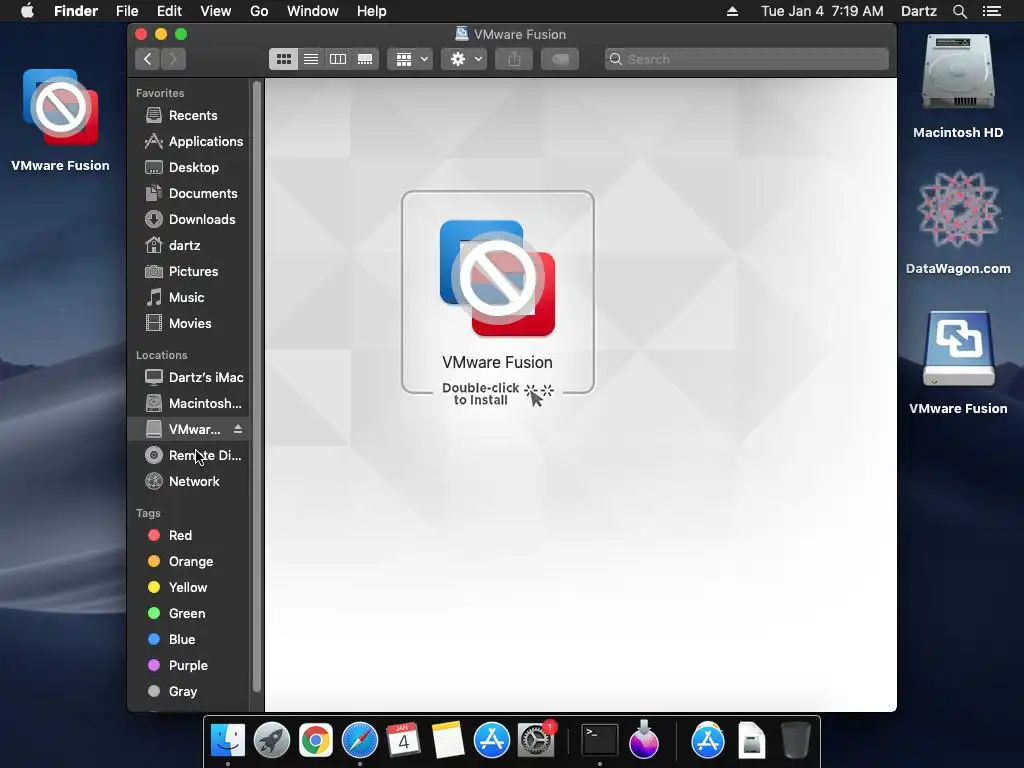
Task: Open the View menu
Action: [216, 11]
